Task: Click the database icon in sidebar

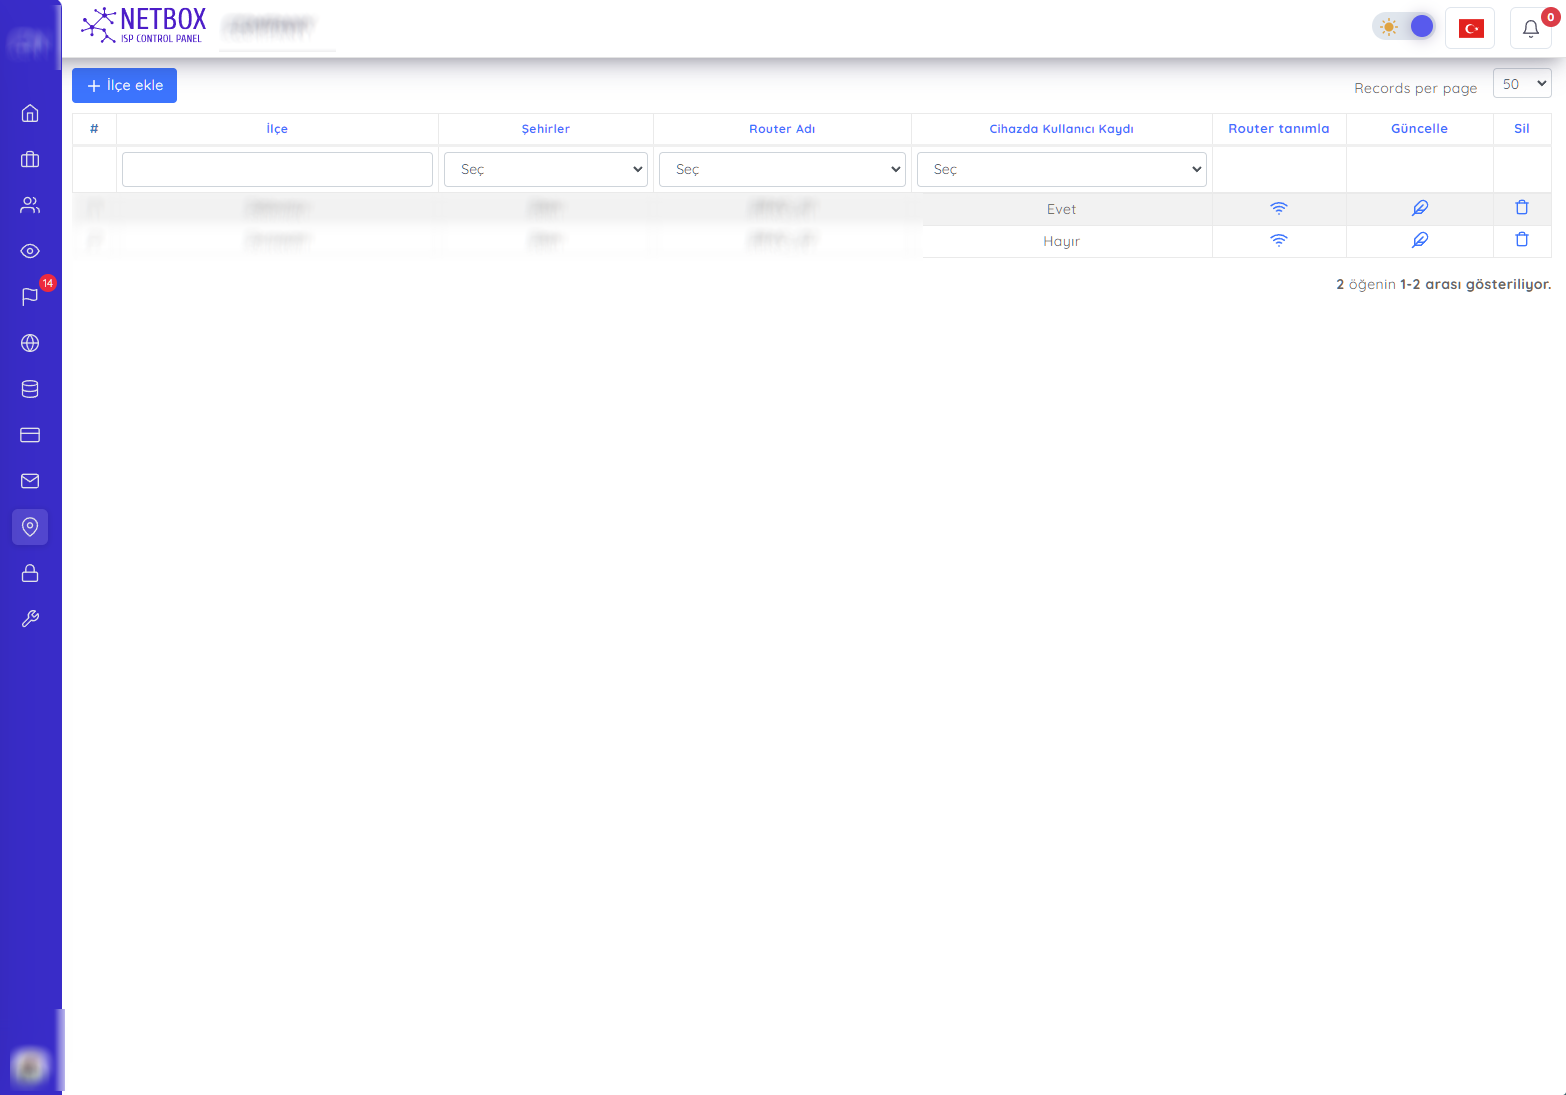Action: (30, 389)
